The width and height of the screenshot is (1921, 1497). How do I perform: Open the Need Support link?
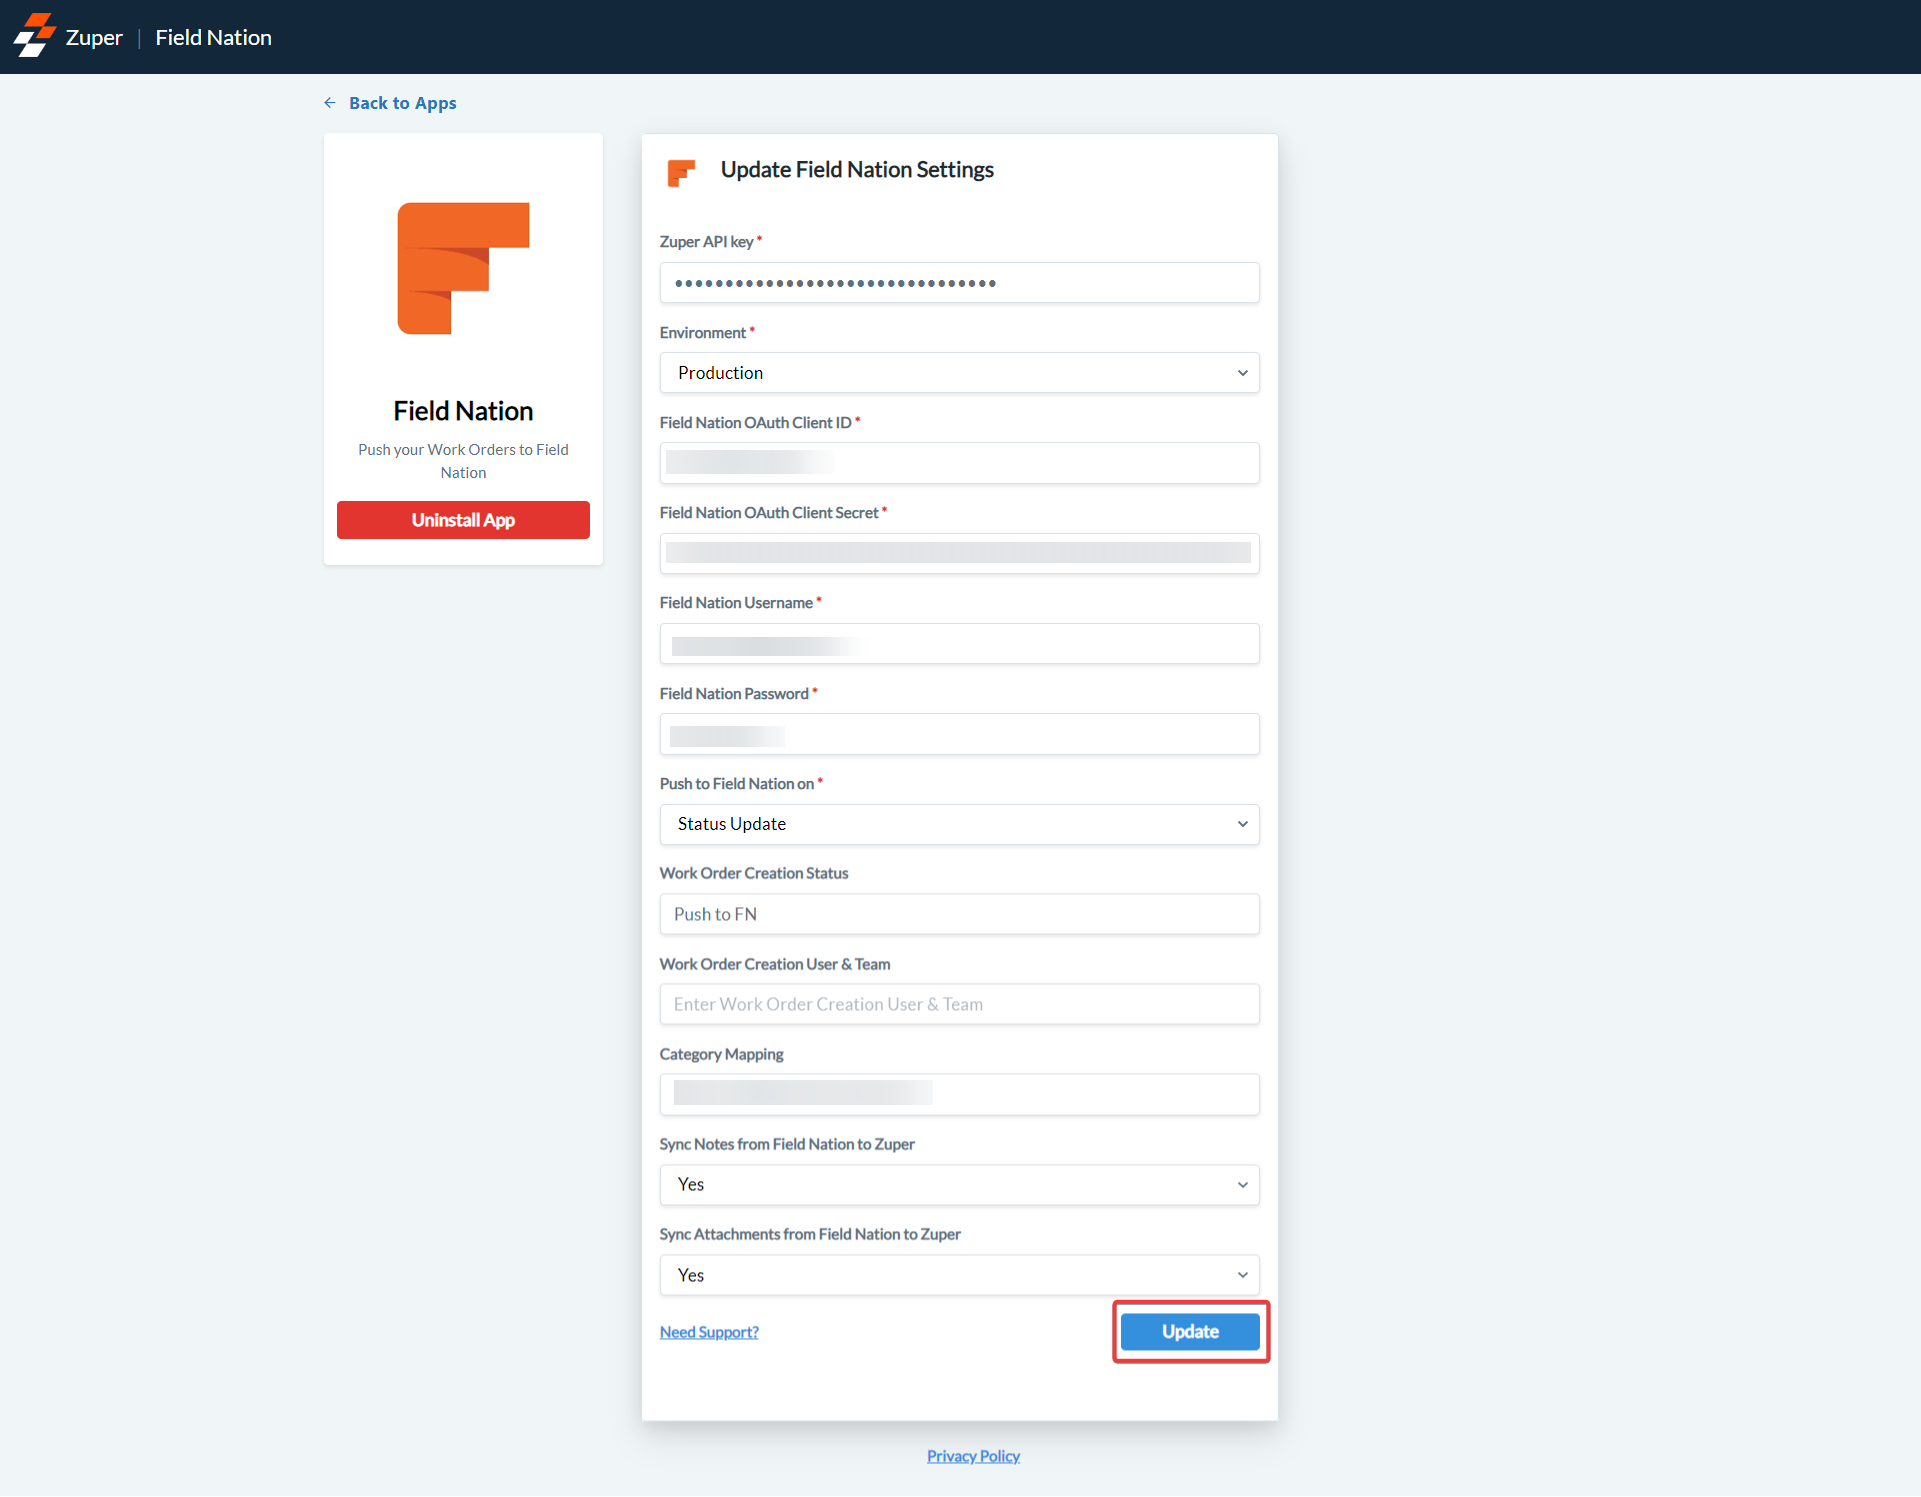pyautogui.click(x=709, y=1332)
